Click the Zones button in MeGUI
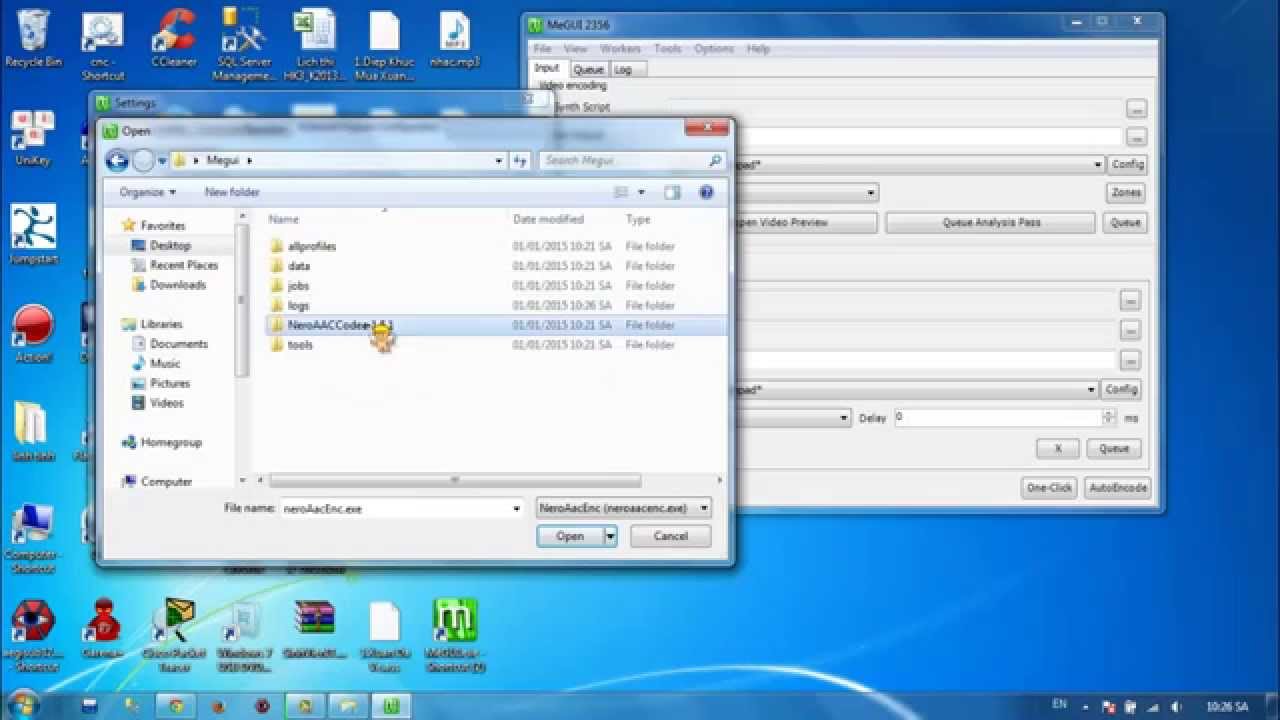Image resolution: width=1280 pixels, height=720 pixels. (x=1126, y=193)
